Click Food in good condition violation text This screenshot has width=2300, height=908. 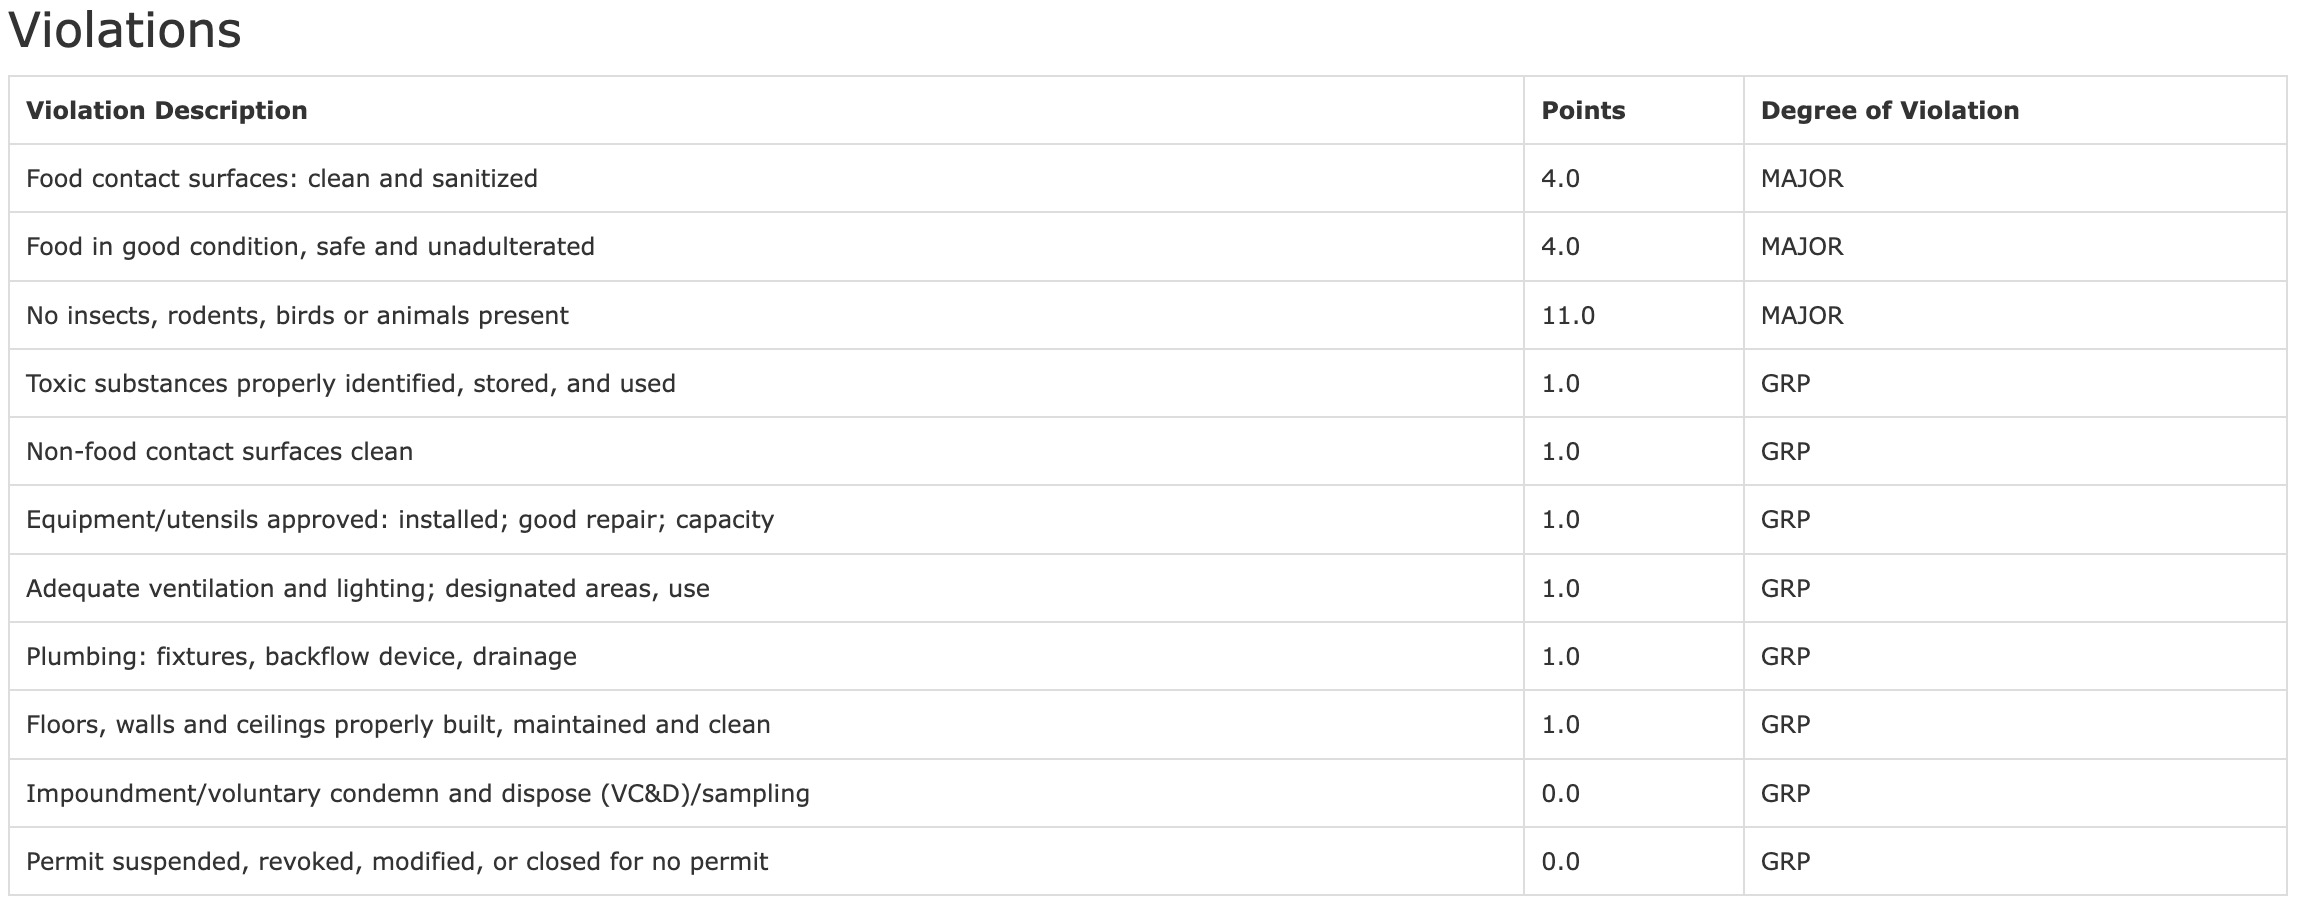pyautogui.click(x=310, y=246)
